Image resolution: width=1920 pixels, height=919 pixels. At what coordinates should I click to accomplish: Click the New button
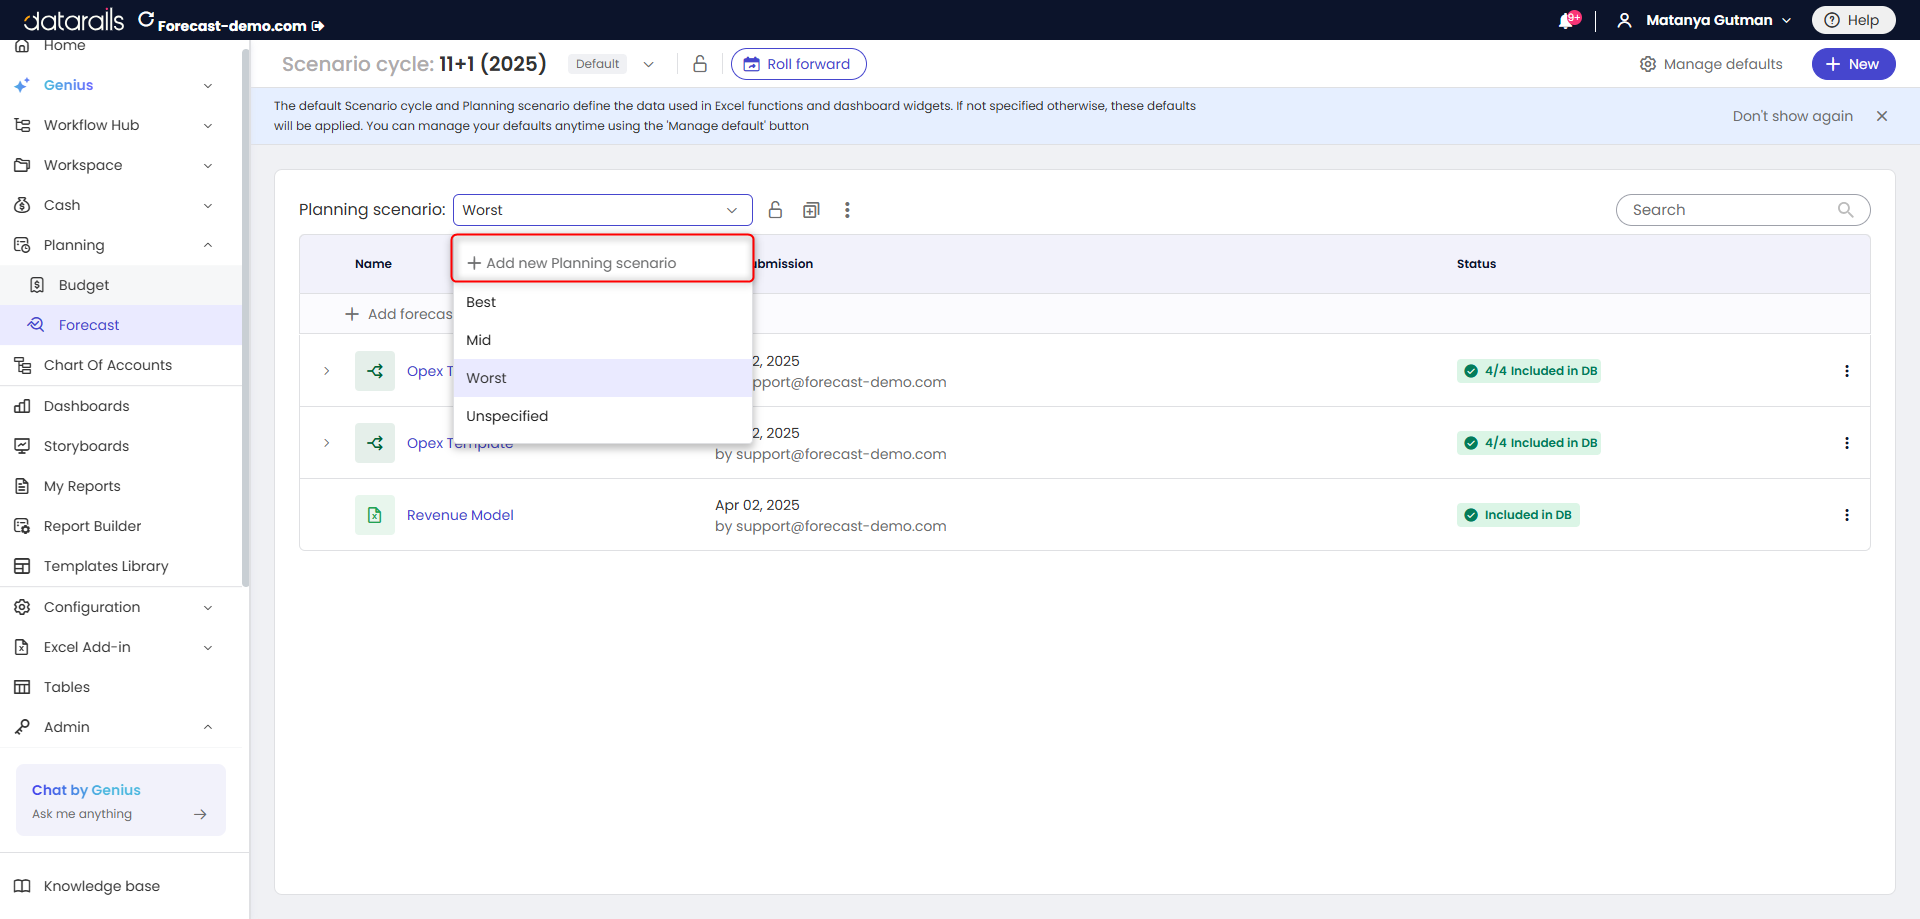tap(1853, 64)
